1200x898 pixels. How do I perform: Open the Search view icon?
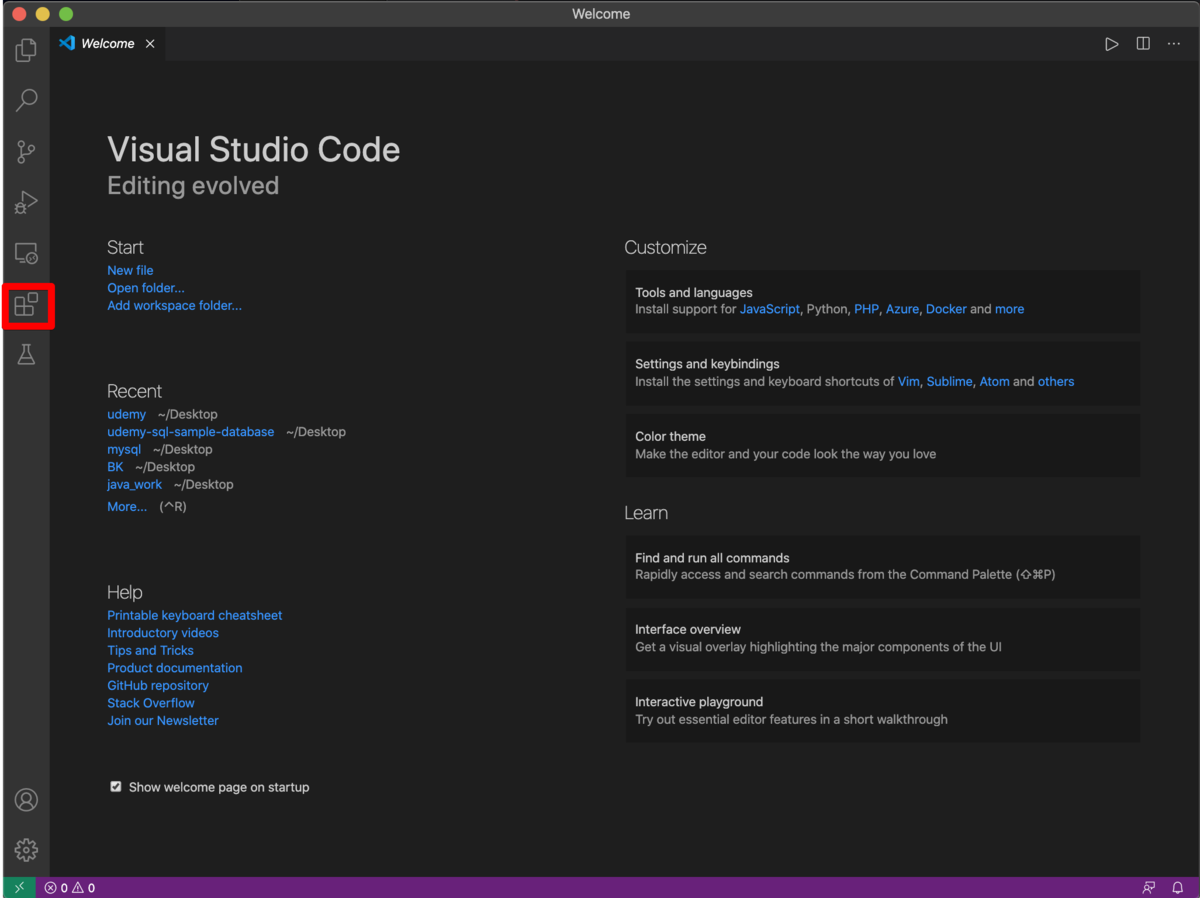coord(26,100)
